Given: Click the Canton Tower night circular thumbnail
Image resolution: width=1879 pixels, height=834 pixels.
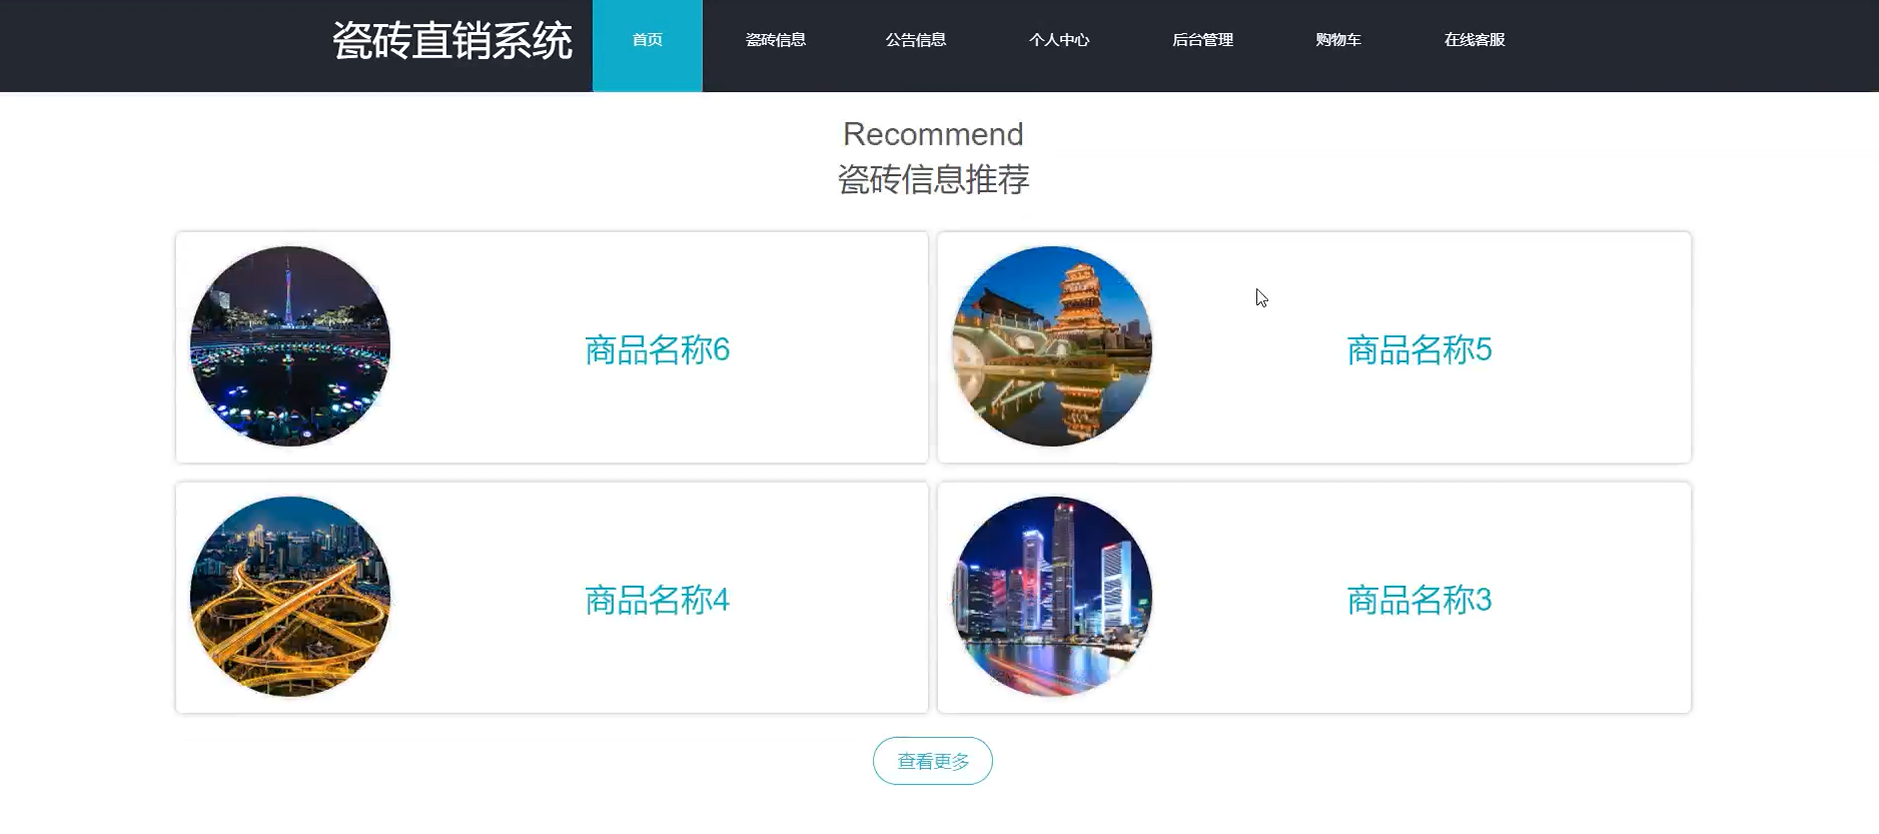Looking at the screenshot, I should point(290,346).
